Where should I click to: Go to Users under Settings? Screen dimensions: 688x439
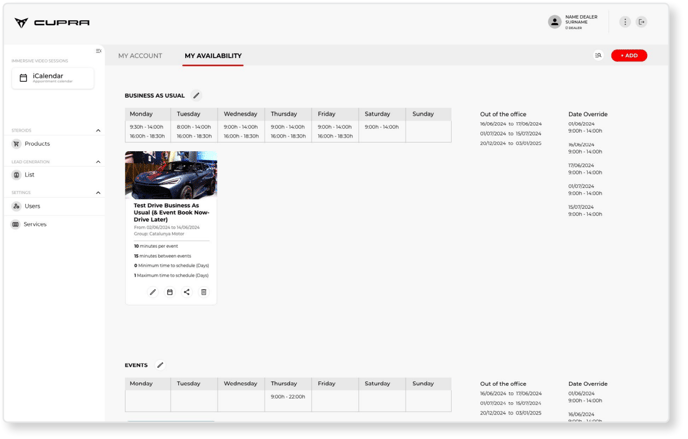coord(32,206)
